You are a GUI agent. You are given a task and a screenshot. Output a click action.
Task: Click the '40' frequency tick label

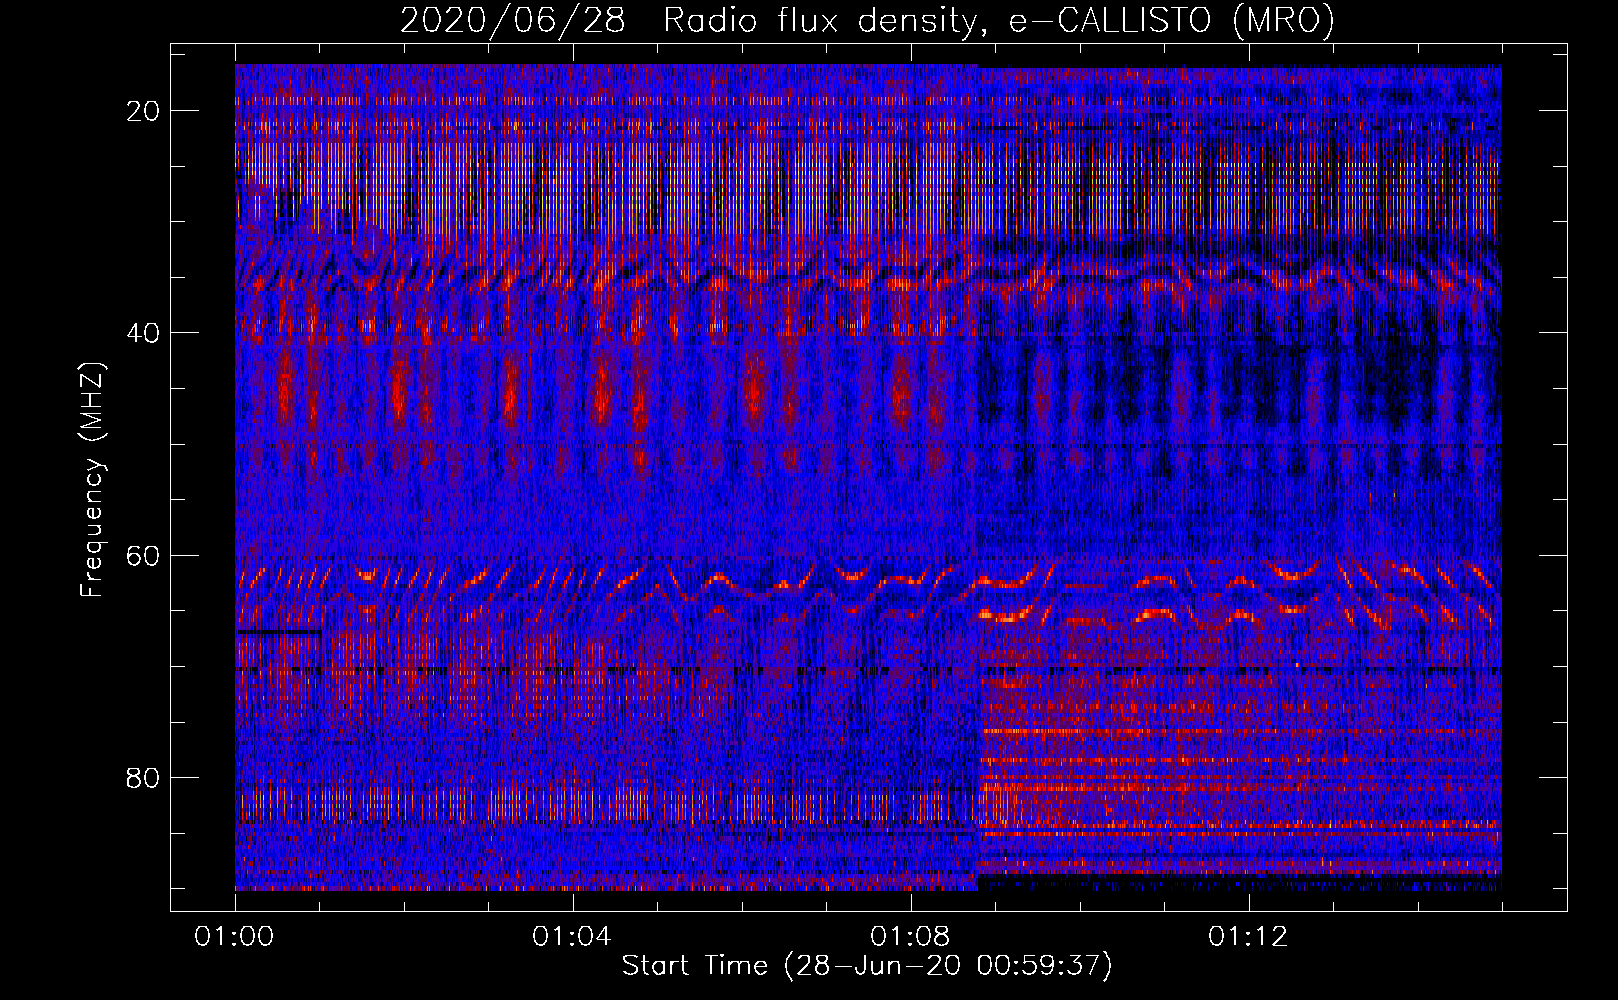tap(144, 333)
